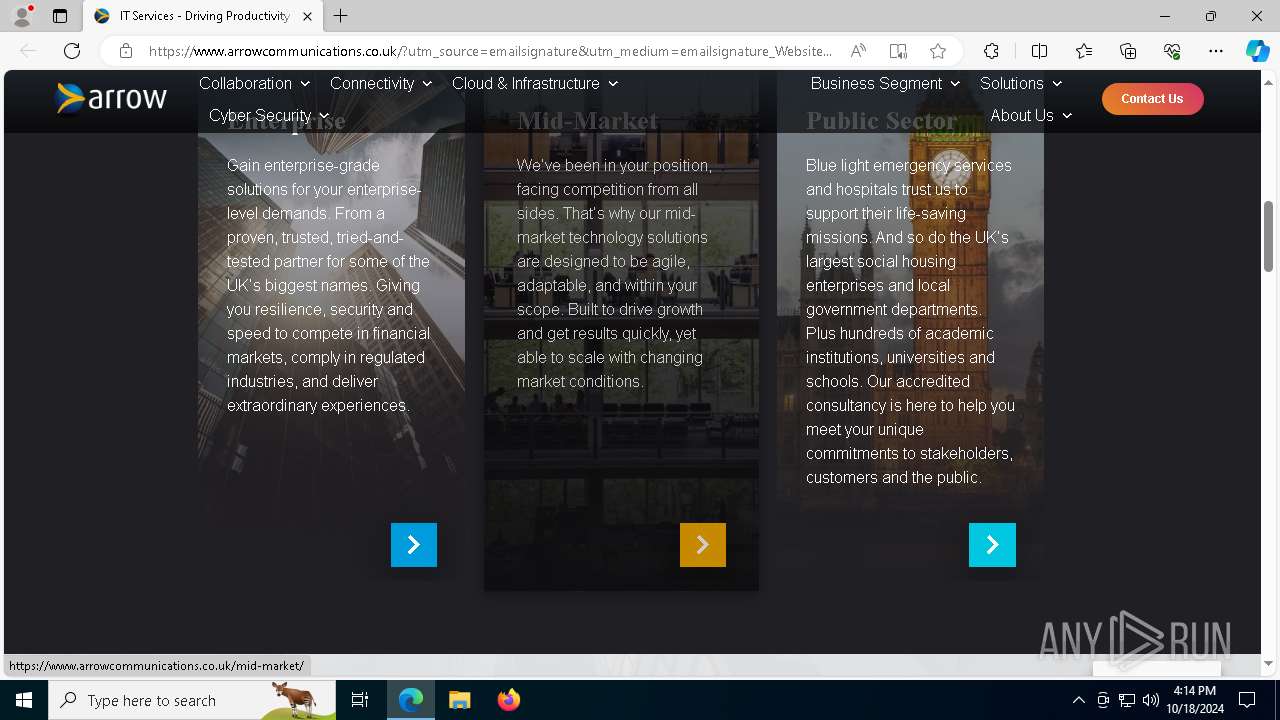Expand About Us menu
1280x720 pixels.
pos(1031,115)
